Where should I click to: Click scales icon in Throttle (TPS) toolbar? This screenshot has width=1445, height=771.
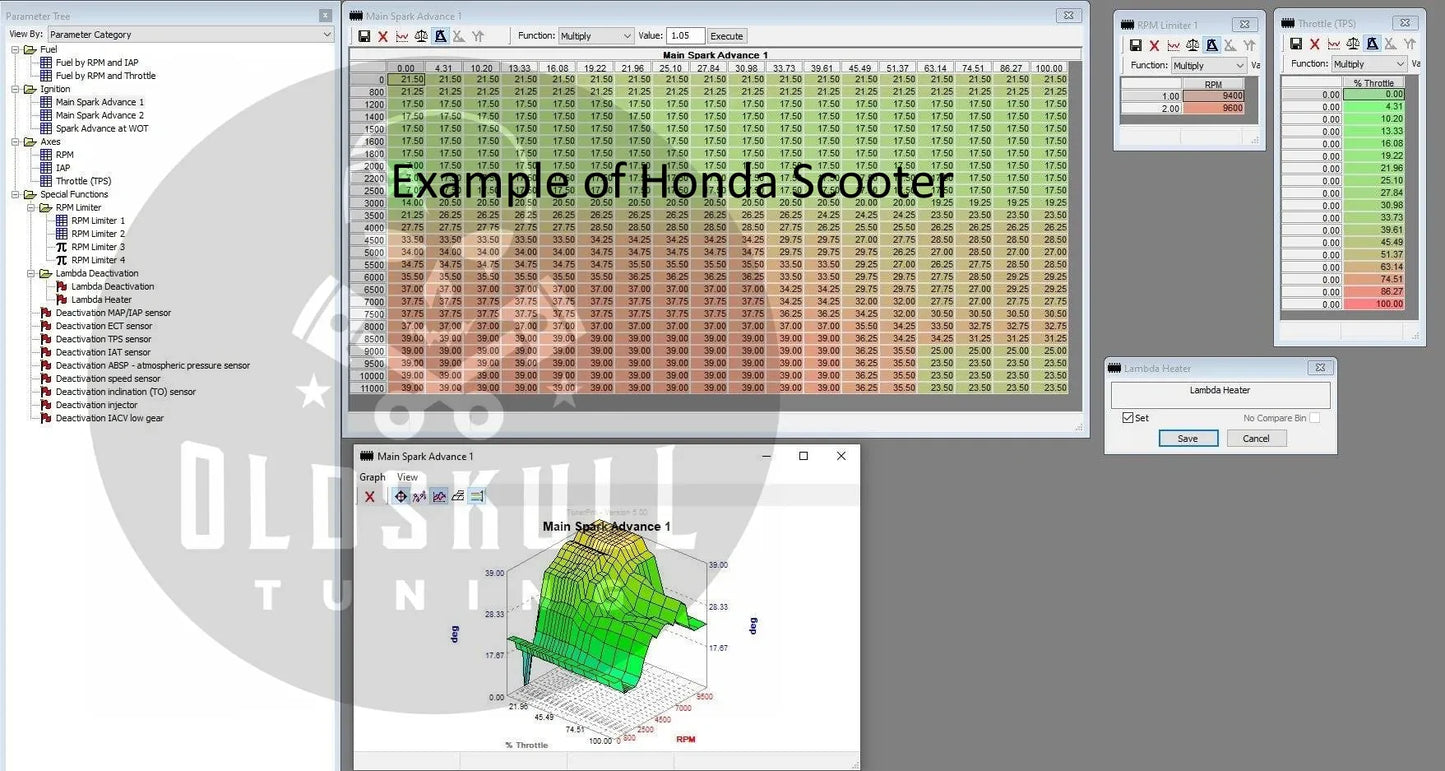(x=1352, y=44)
